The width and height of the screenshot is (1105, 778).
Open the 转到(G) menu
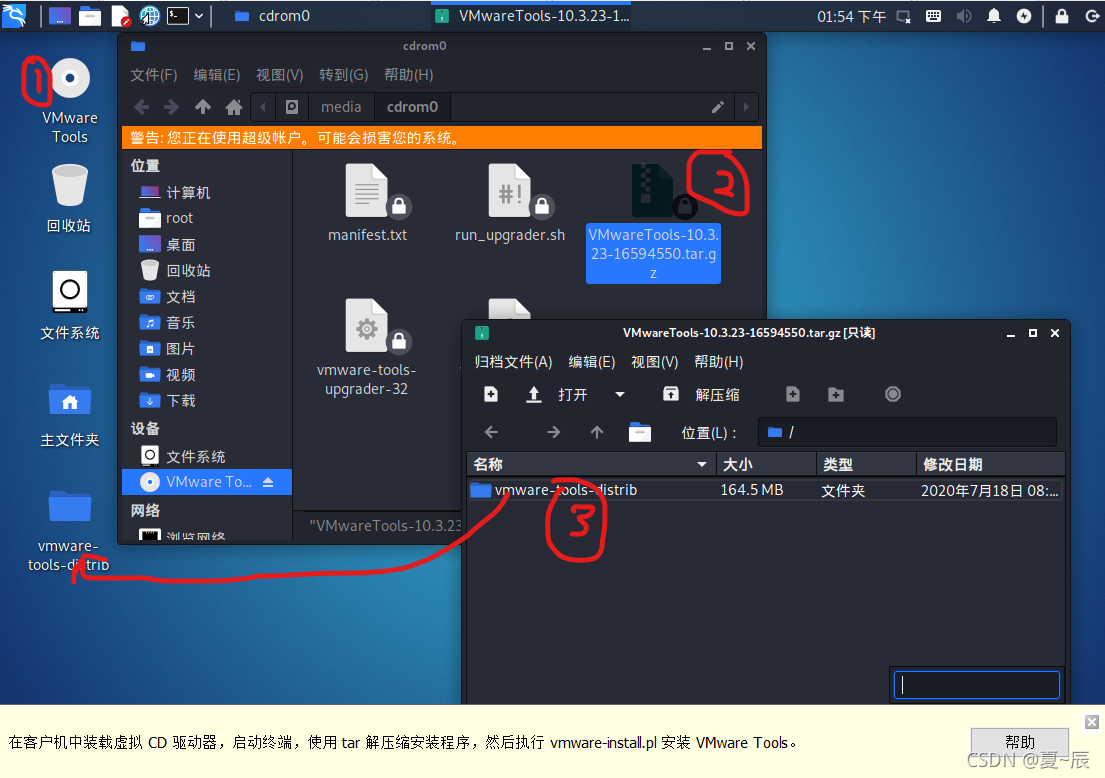pyautogui.click(x=344, y=75)
